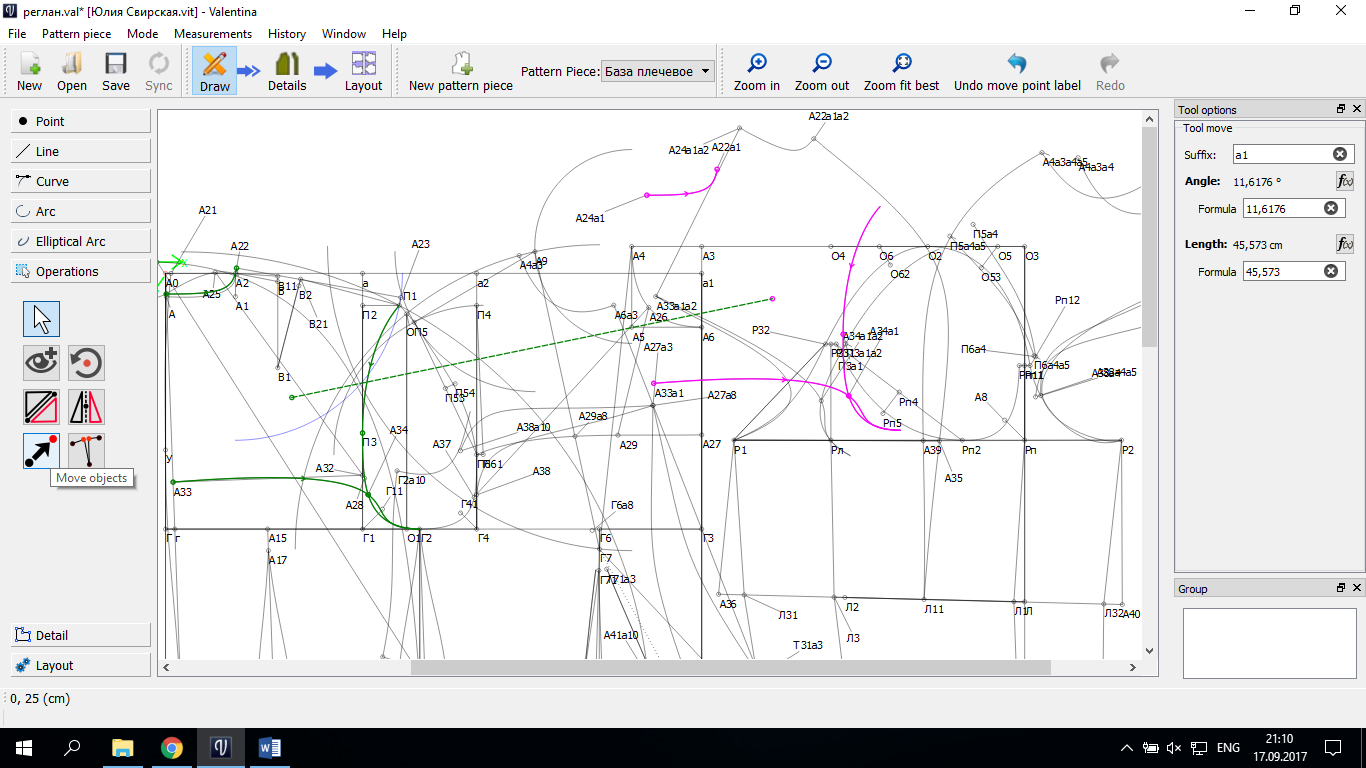Pick the flip objects by line tool

pos(41,407)
